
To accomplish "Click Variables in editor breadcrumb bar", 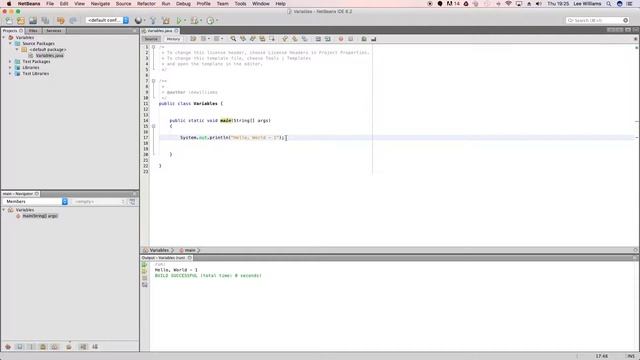I will coord(159,250).
